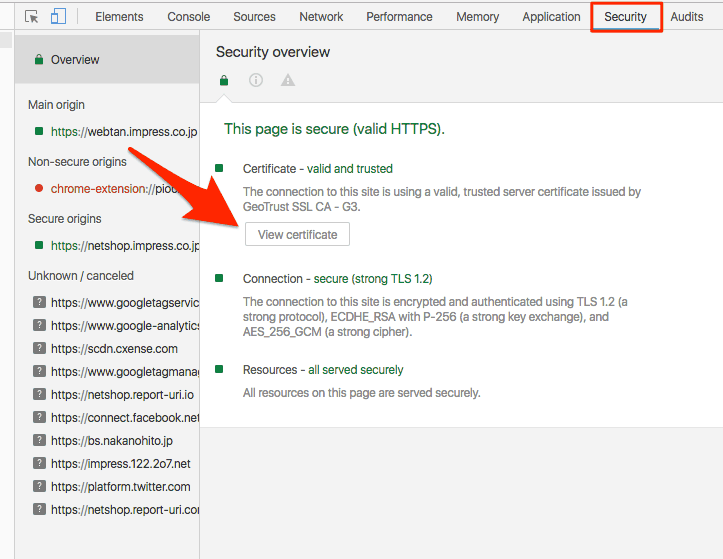The image size is (723, 559).
Task: Switch to the Console tab
Action: click(188, 17)
